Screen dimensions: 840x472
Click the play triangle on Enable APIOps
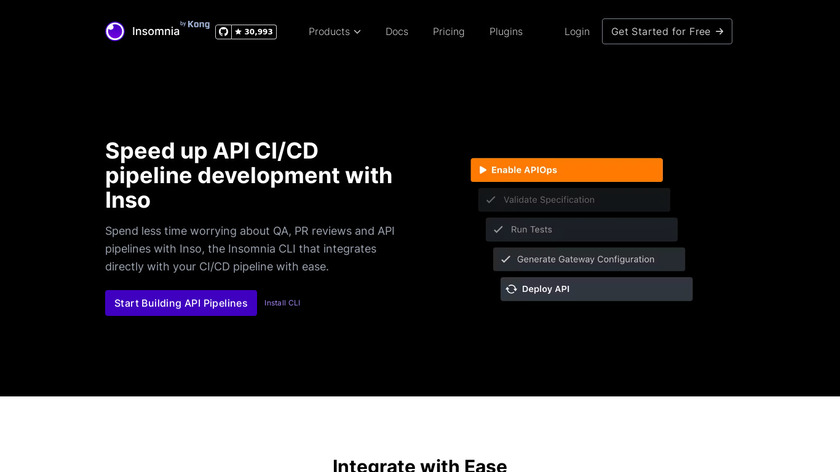(483, 170)
